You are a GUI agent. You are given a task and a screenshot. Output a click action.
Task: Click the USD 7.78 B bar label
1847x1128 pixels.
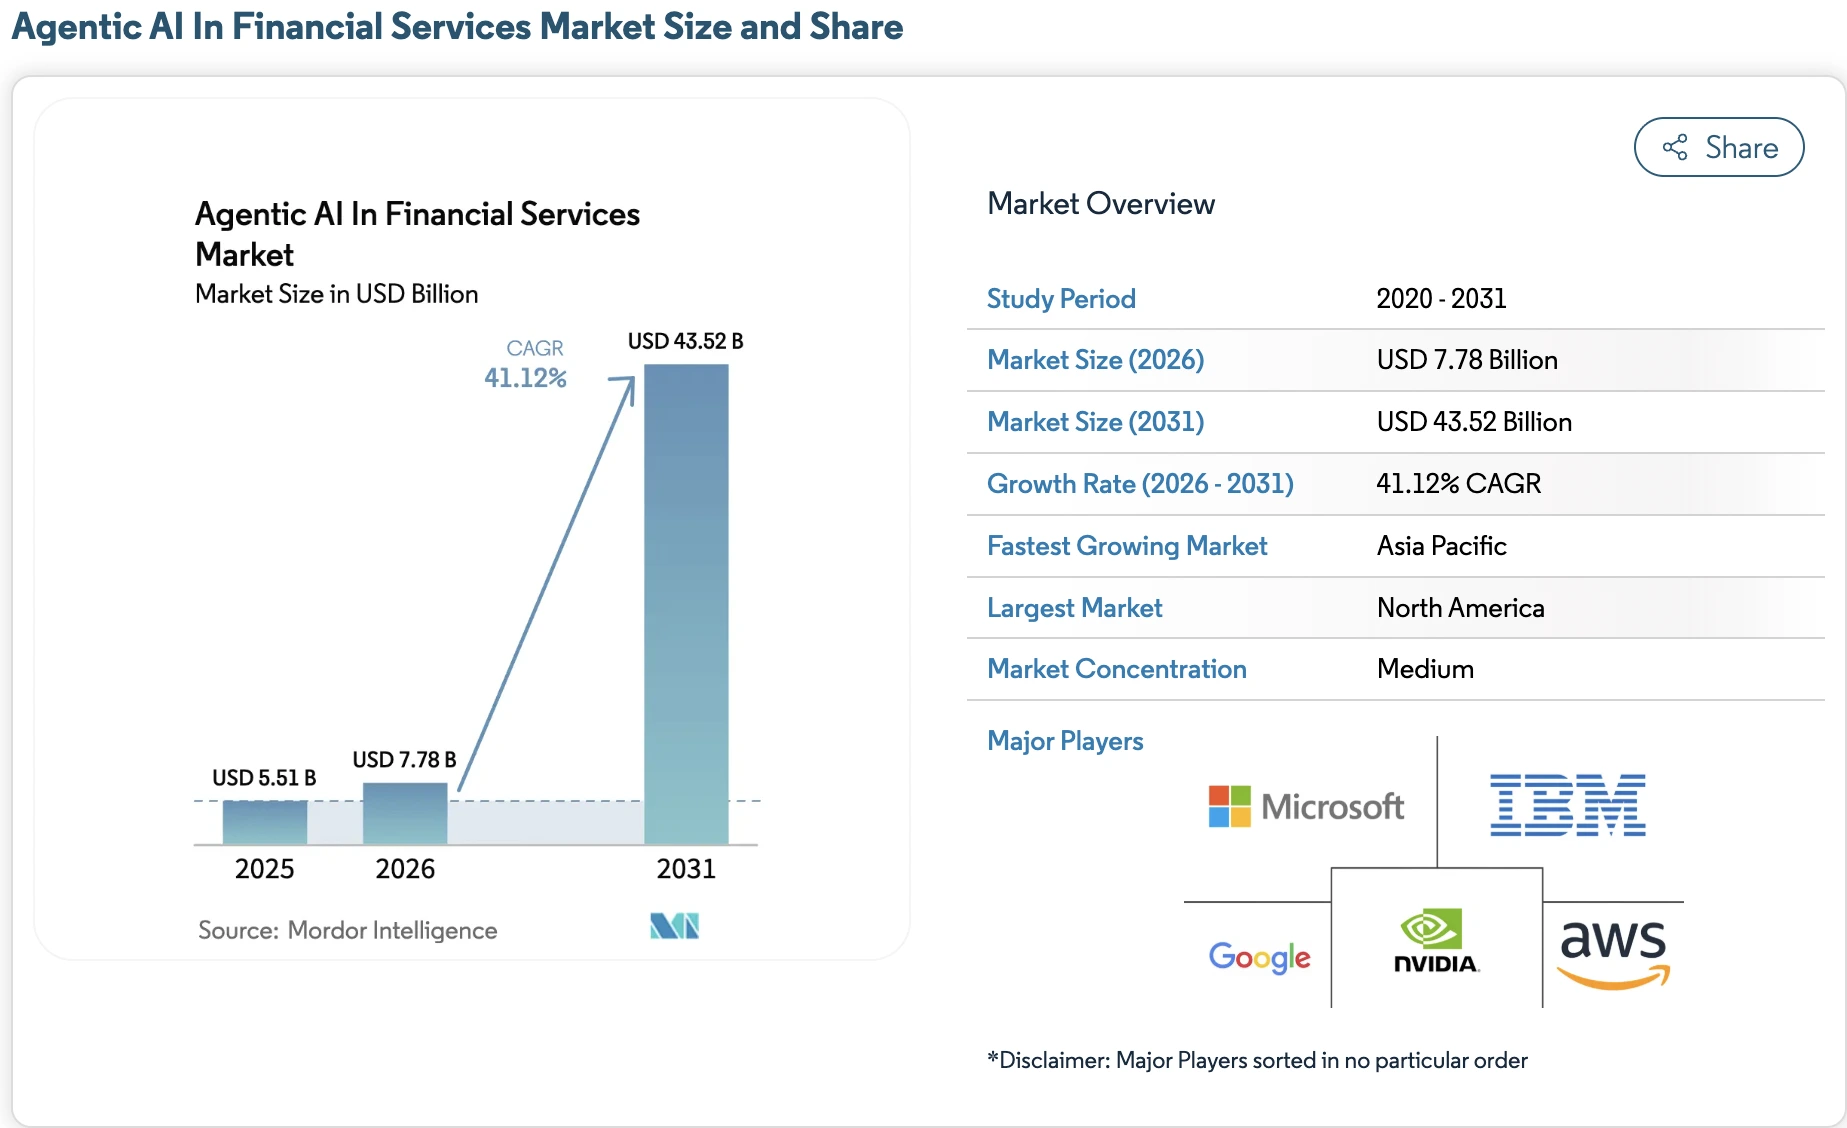pos(404,760)
